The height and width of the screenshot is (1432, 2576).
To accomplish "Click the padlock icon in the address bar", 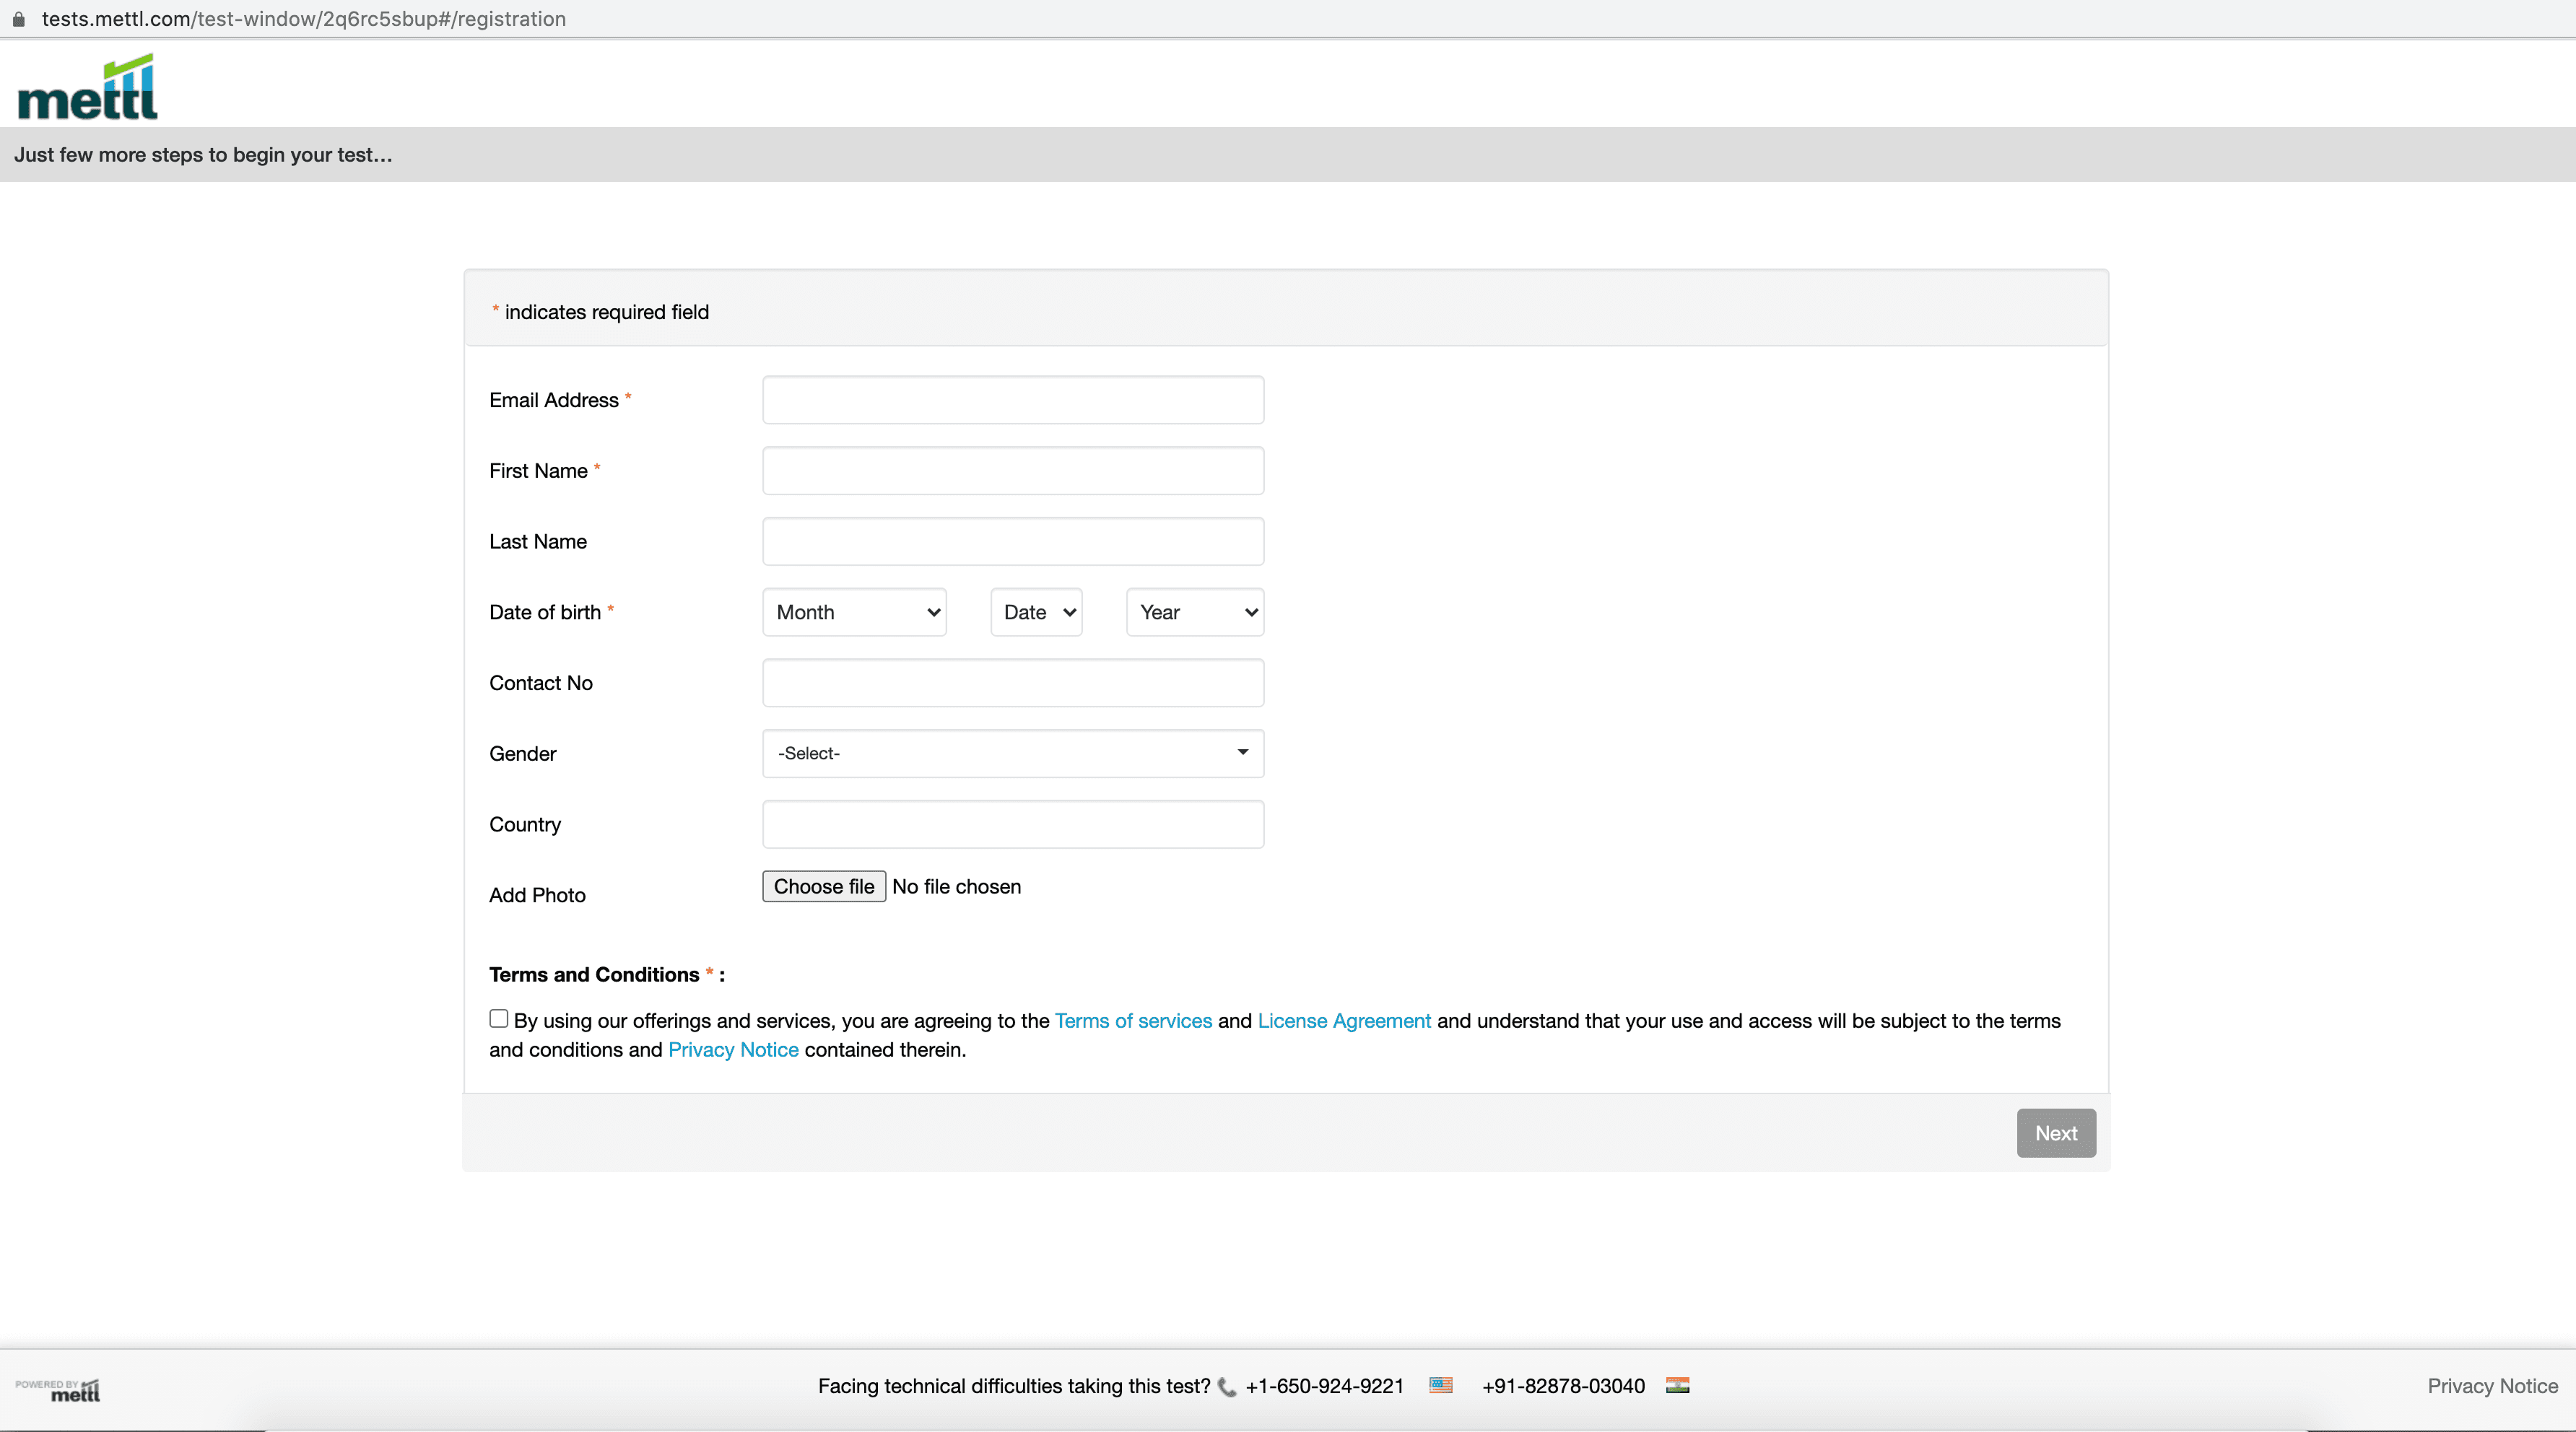I will (x=18, y=19).
